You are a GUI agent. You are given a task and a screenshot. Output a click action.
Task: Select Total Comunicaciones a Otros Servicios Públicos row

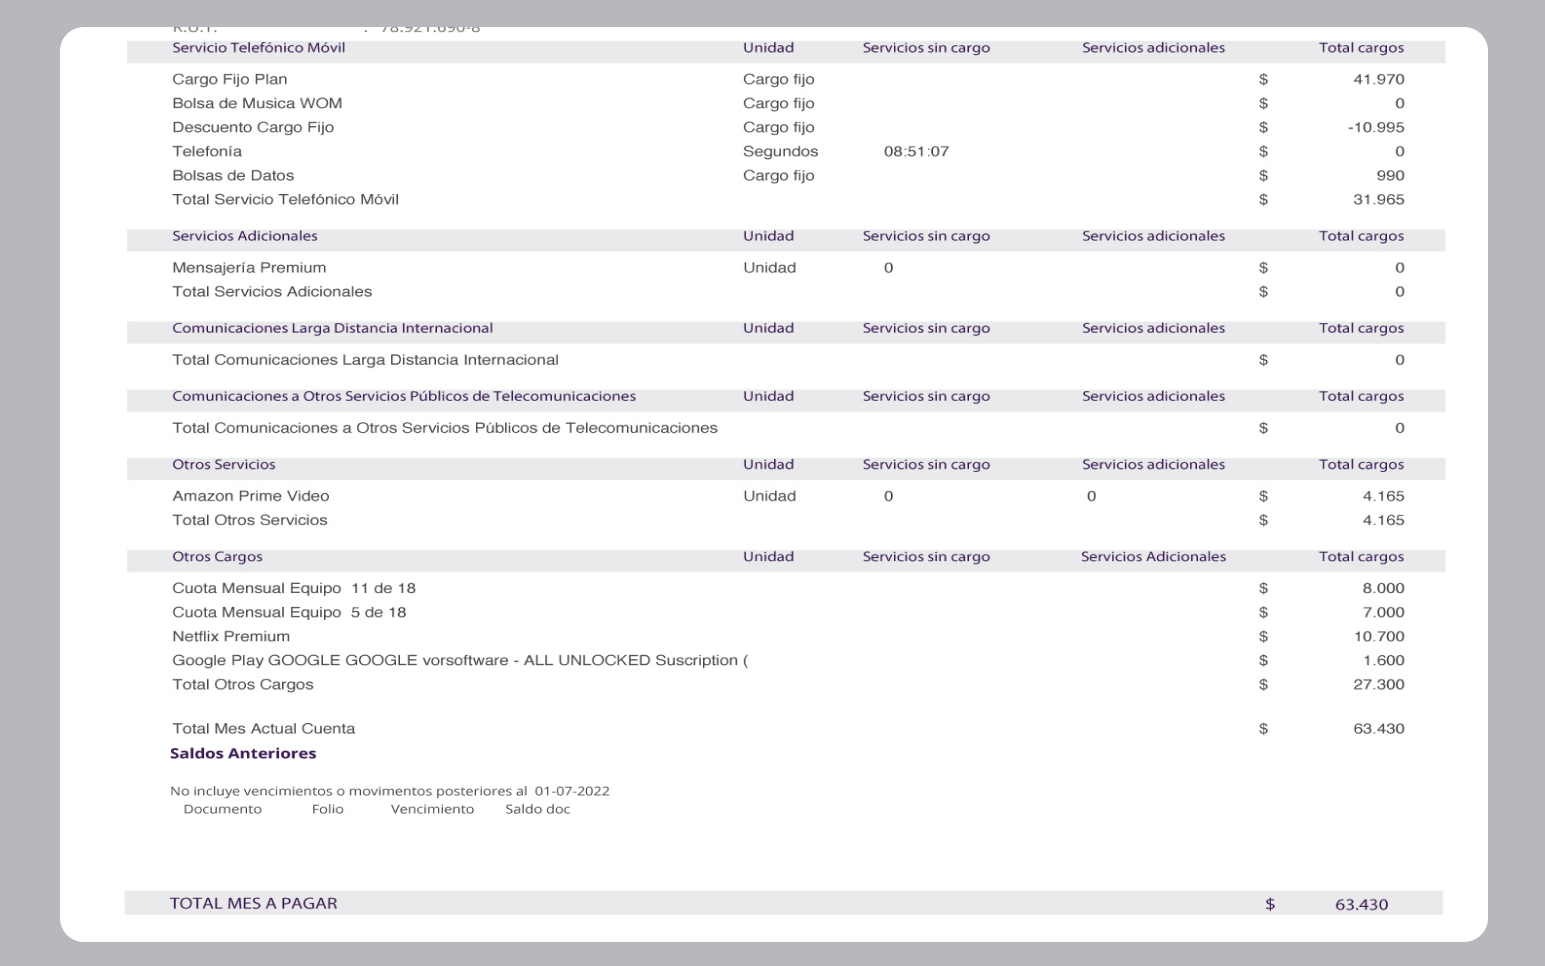[445, 428]
